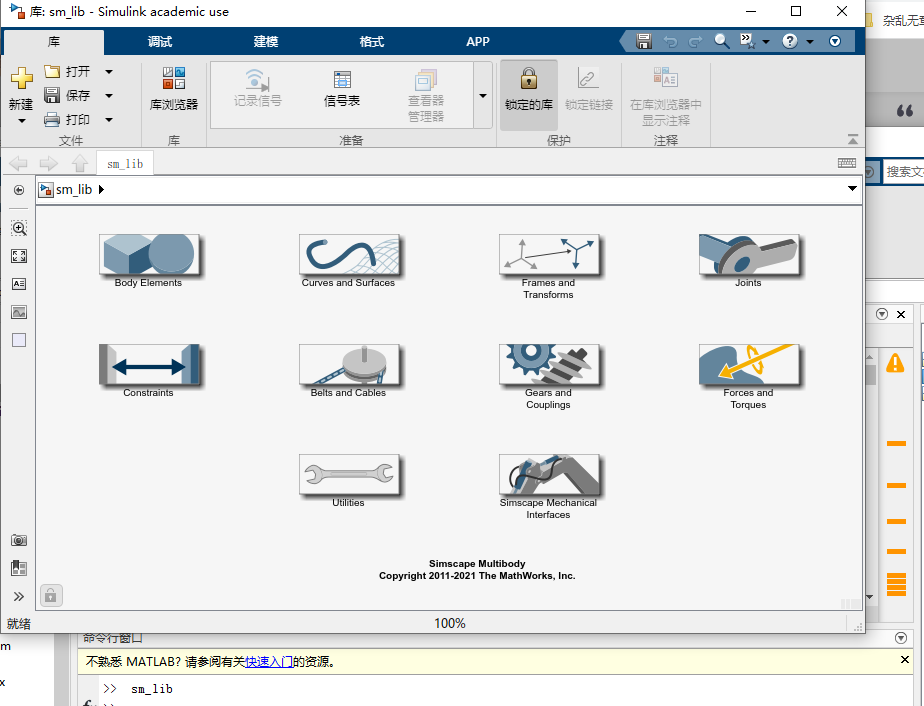
Task: Click the help question mark icon
Action: (x=790, y=41)
